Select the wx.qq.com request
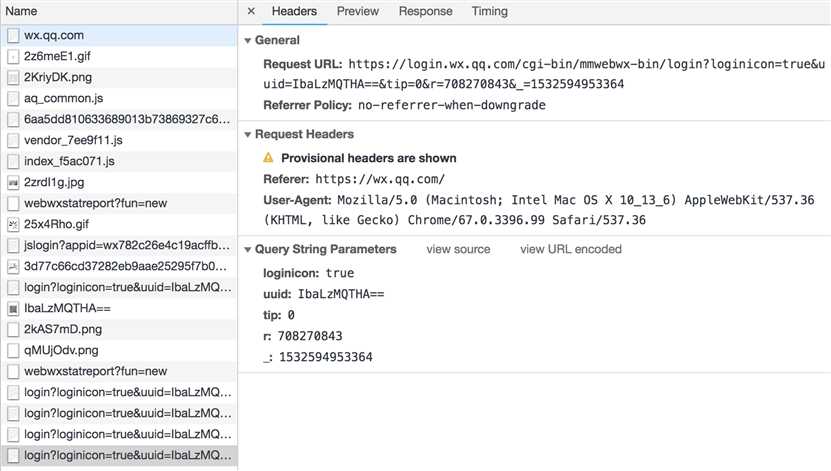The width and height of the screenshot is (831, 471). [119, 35]
